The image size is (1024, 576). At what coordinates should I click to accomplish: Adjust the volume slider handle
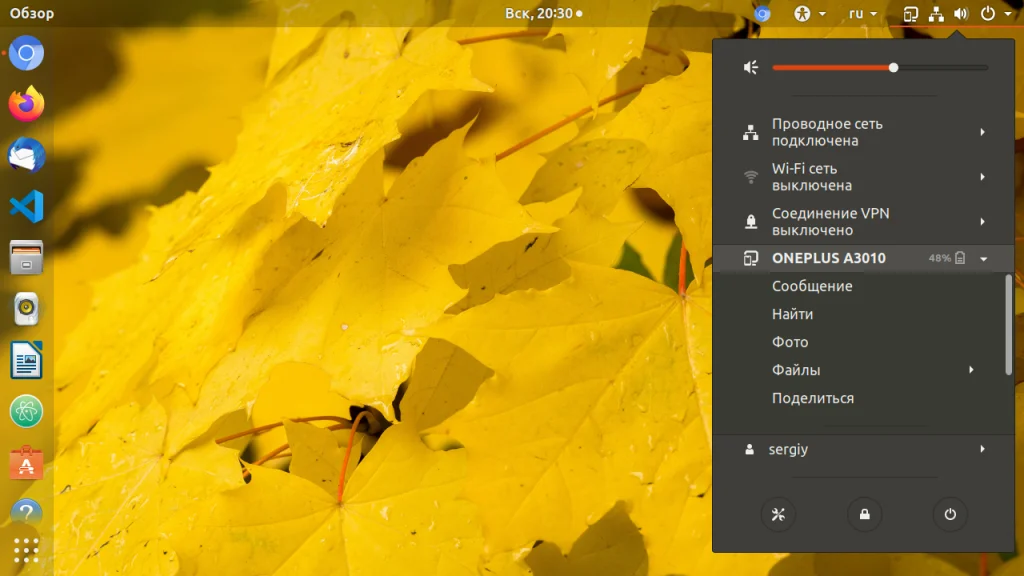tap(893, 67)
